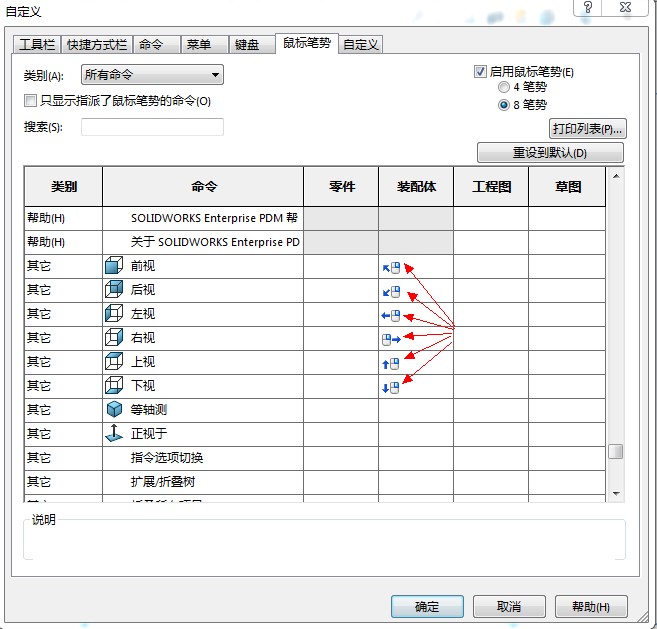The image size is (657, 629).
Task: Click the scrollbar down arrow of the table
Action: (x=616, y=493)
